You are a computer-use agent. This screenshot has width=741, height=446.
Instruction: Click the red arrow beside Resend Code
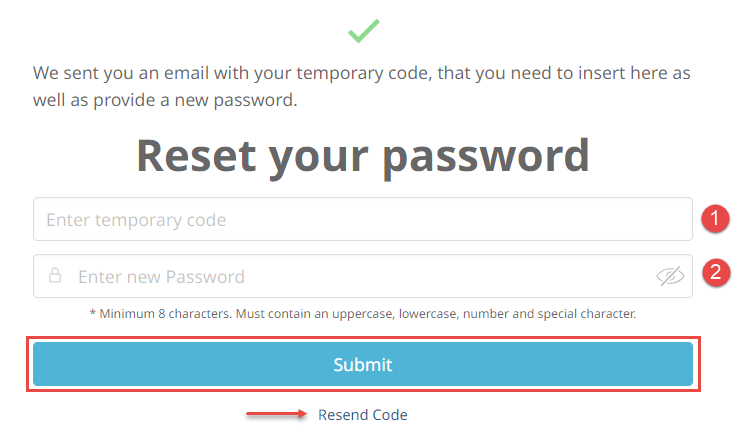276,414
